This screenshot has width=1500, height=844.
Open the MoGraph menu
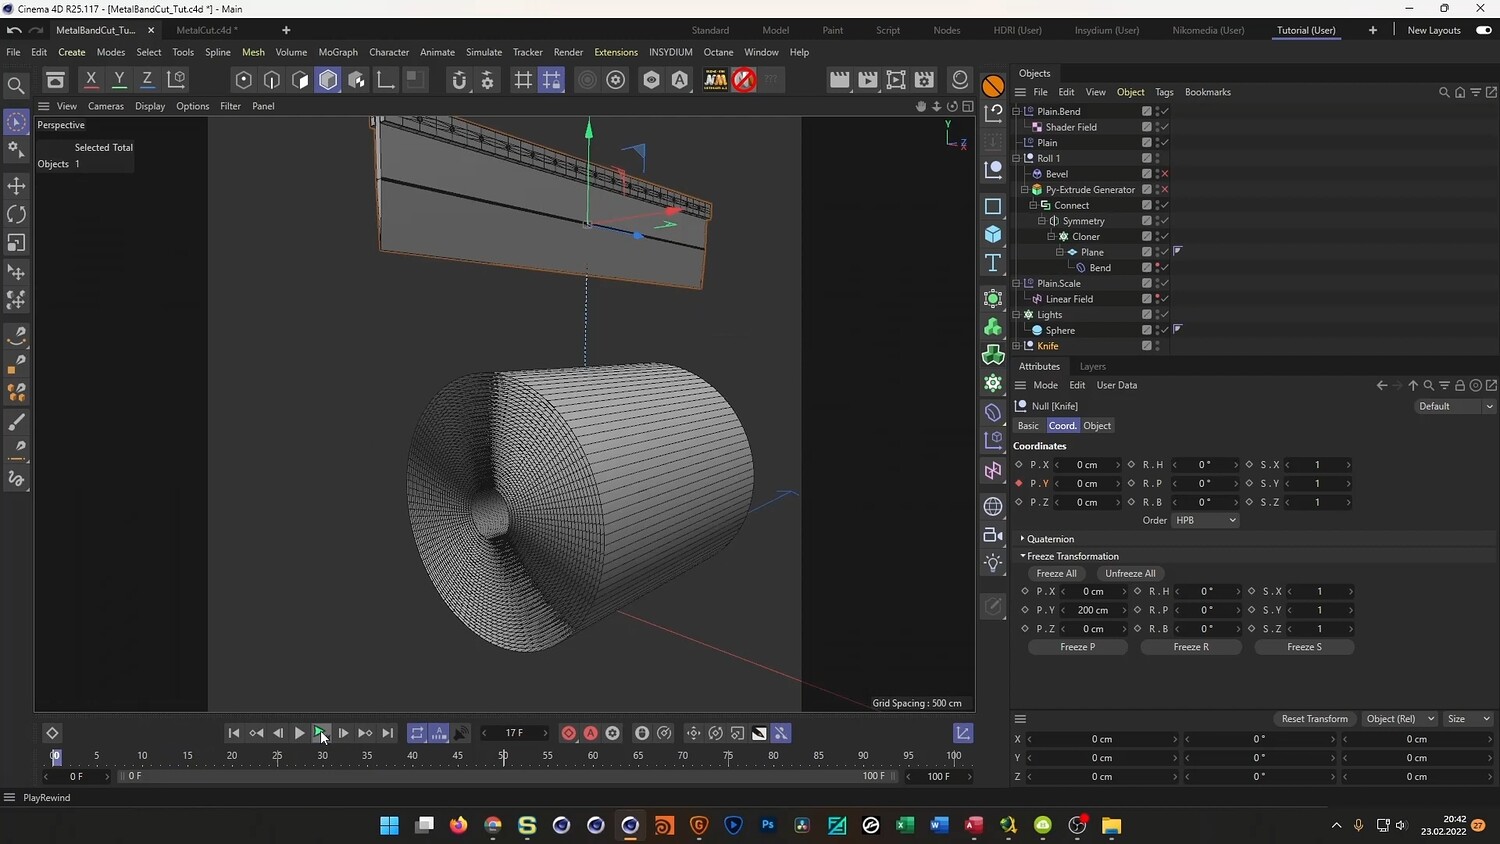pyautogui.click(x=338, y=52)
